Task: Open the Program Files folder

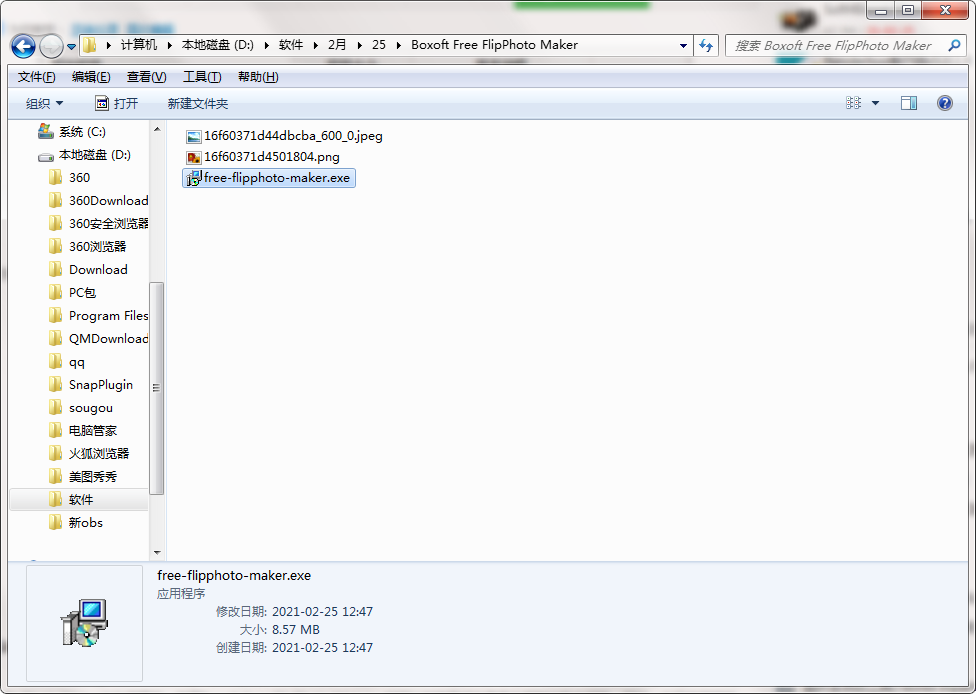Action: [x=108, y=316]
